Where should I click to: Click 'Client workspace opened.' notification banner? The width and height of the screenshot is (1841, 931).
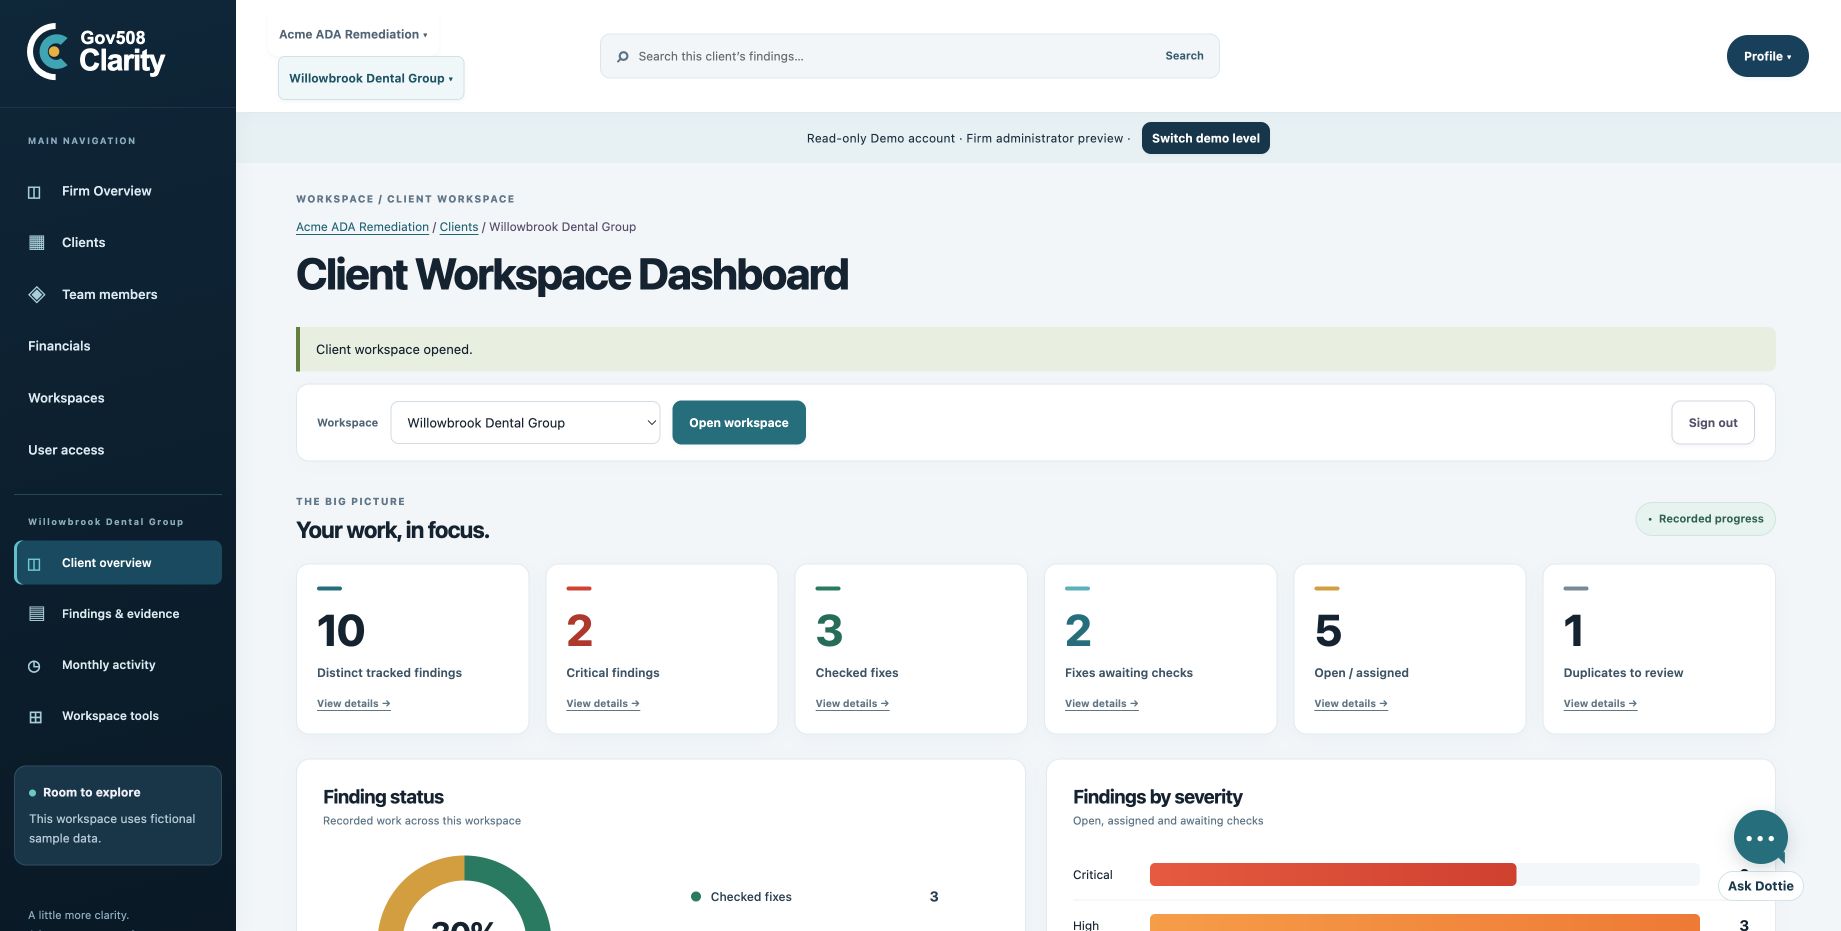tap(1036, 349)
